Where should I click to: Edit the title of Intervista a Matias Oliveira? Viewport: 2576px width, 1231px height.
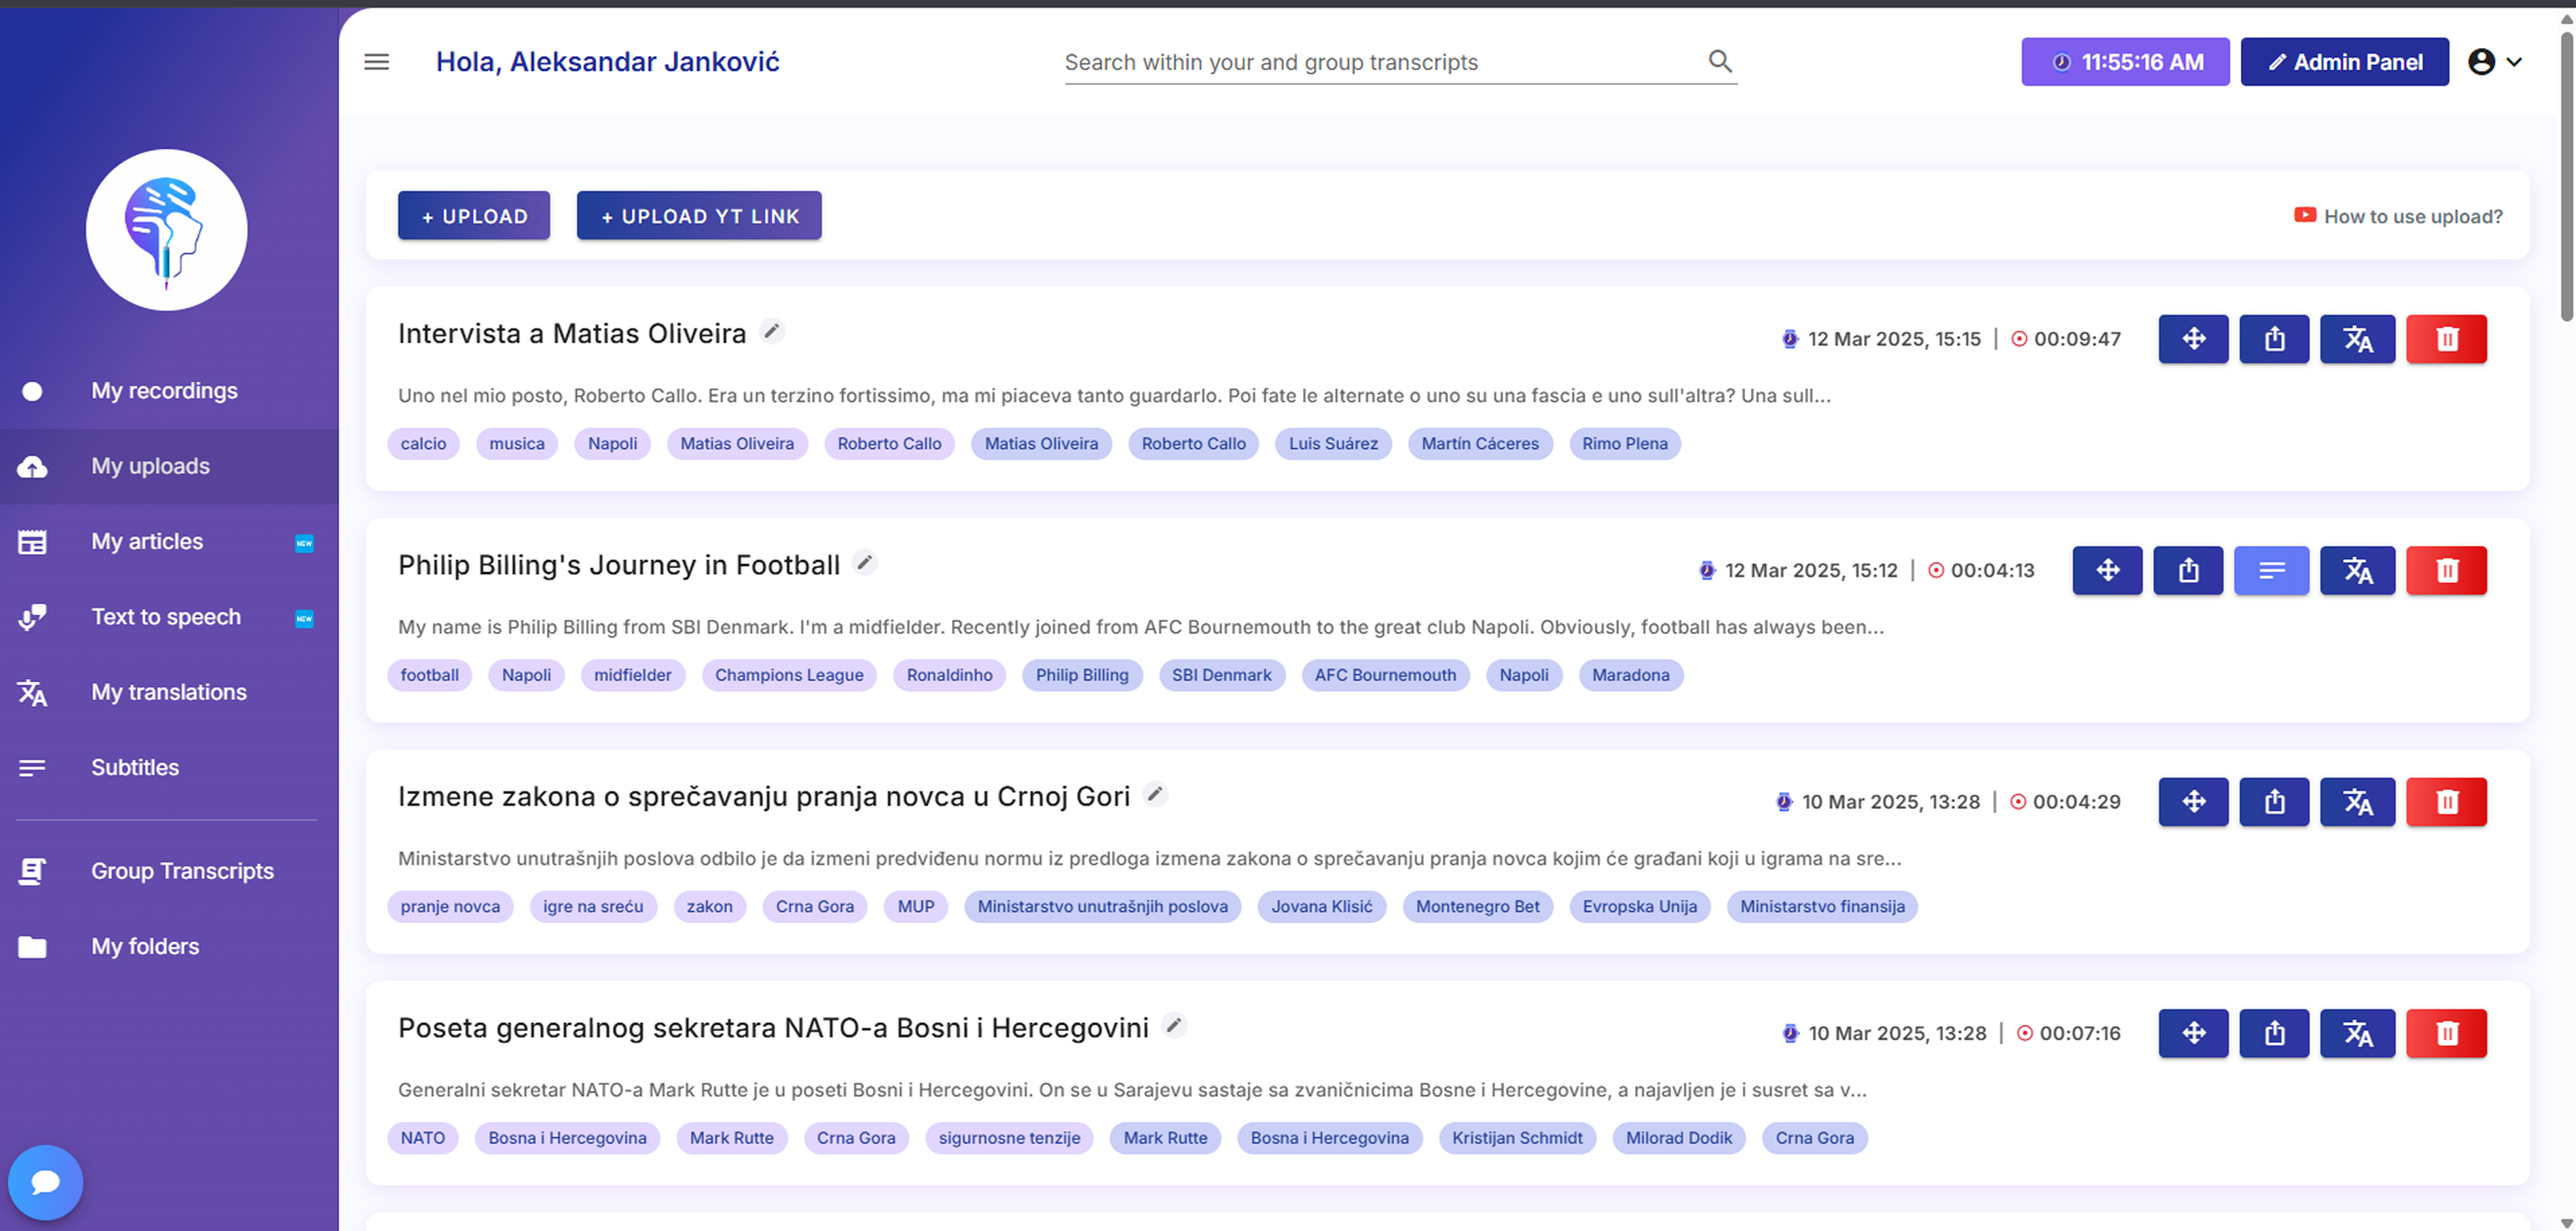pos(771,331)
